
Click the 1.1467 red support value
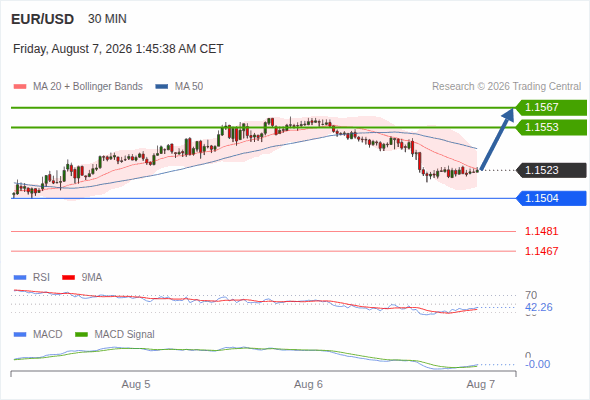tap(541, 251)
